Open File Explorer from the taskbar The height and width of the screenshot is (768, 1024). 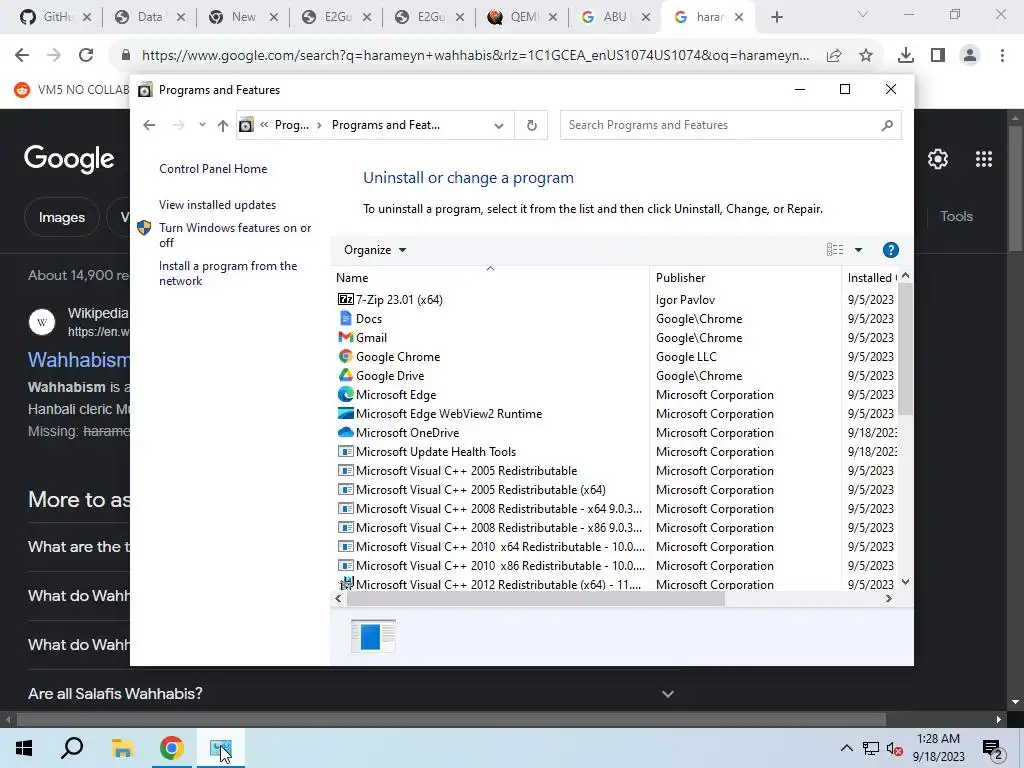tap(121, 748)
